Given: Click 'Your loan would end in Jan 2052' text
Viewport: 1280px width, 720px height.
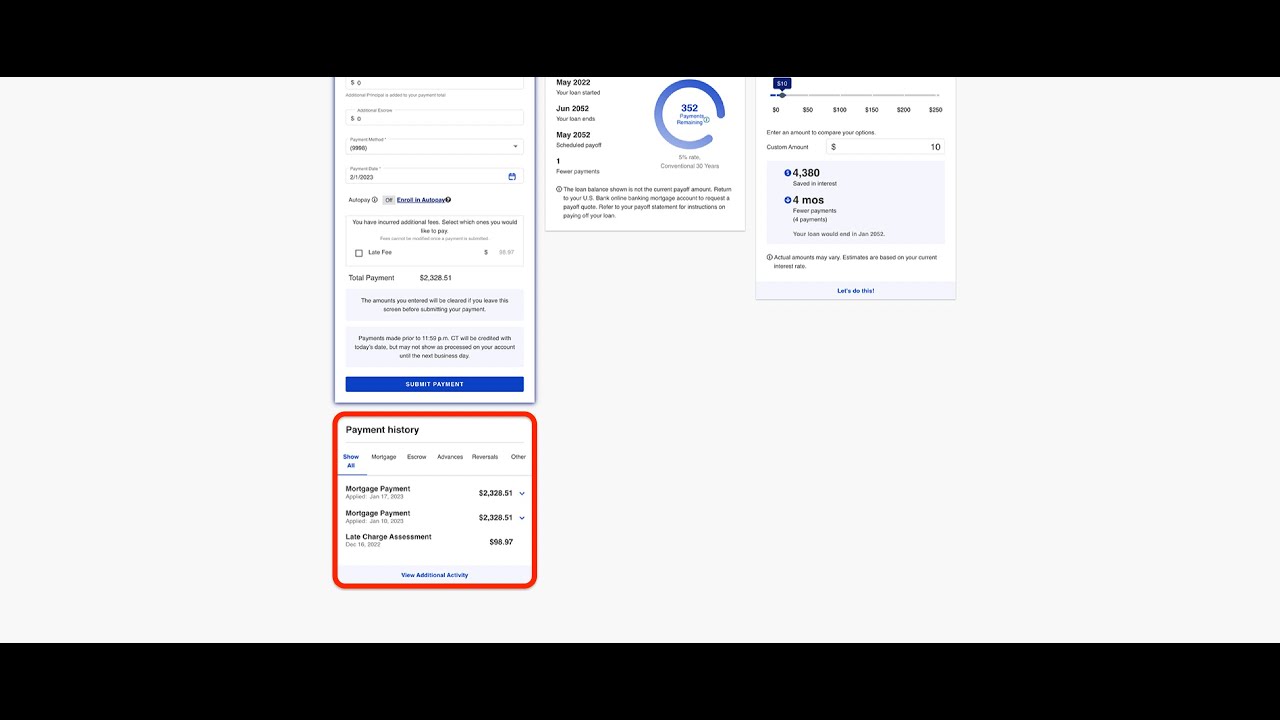Looking at the screenshot, I should click(x=839, y=234).
